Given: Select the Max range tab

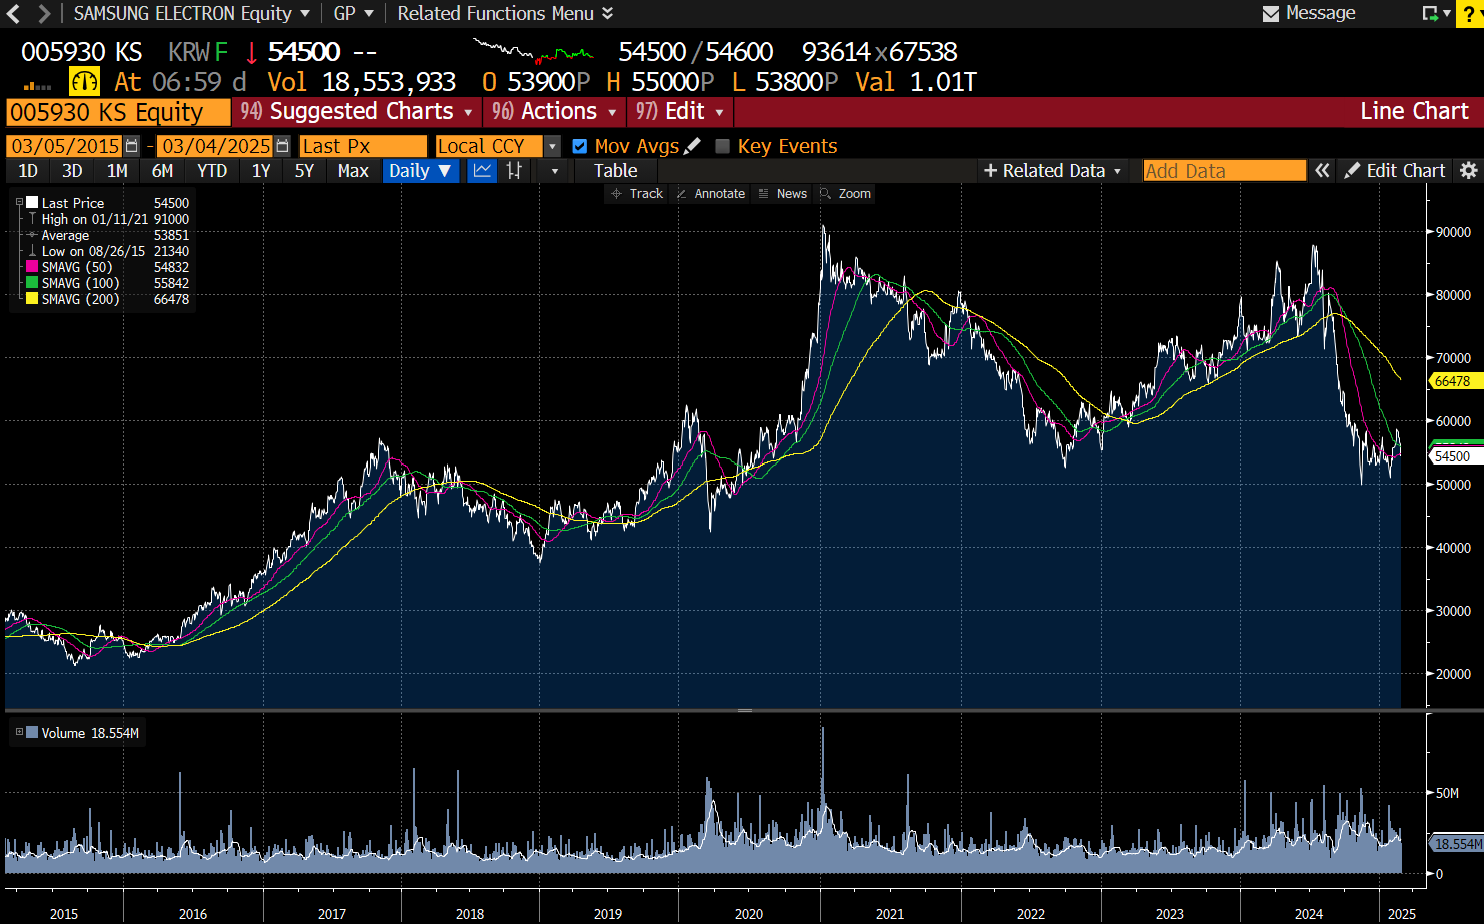Looking at the screenshot, I should [x=353, y=171].
